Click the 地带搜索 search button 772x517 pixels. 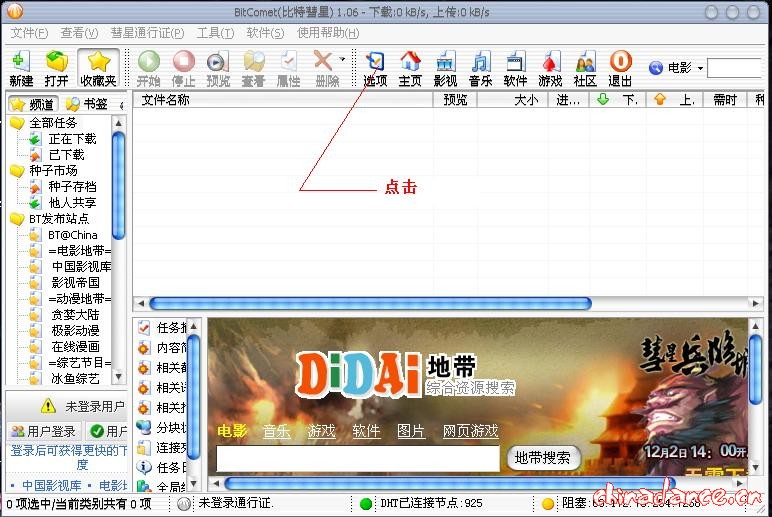(x=543, y=458)
